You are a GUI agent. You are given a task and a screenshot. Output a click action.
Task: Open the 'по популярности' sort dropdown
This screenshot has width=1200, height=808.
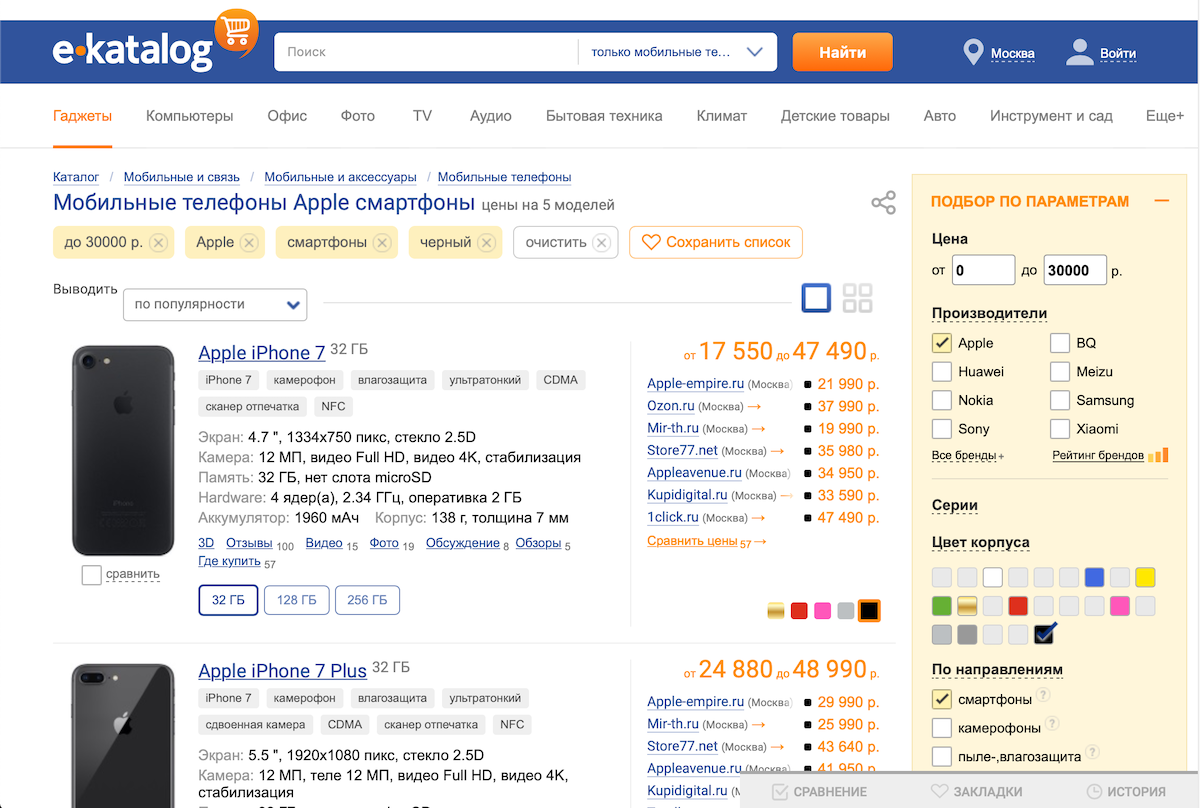(215, 304)
